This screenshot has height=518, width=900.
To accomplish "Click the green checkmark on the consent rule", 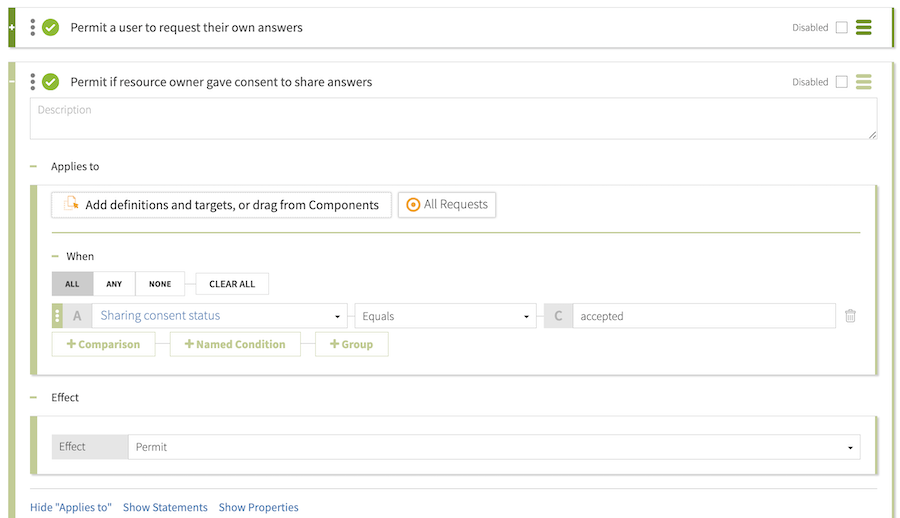I will [x=50, y=82].
